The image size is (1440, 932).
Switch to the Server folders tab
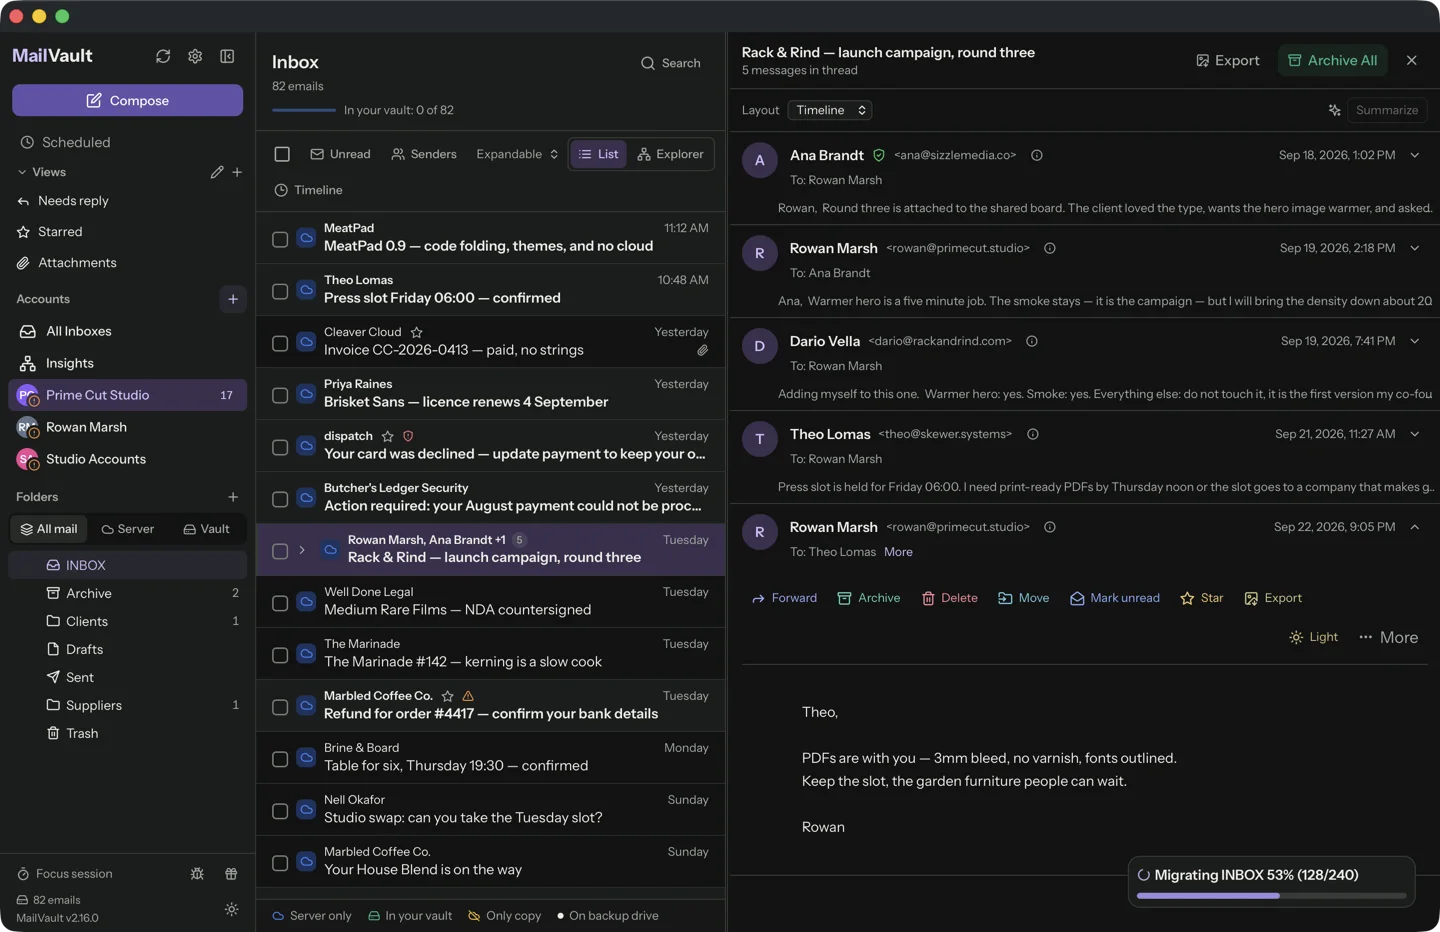(x=127, y=529)
